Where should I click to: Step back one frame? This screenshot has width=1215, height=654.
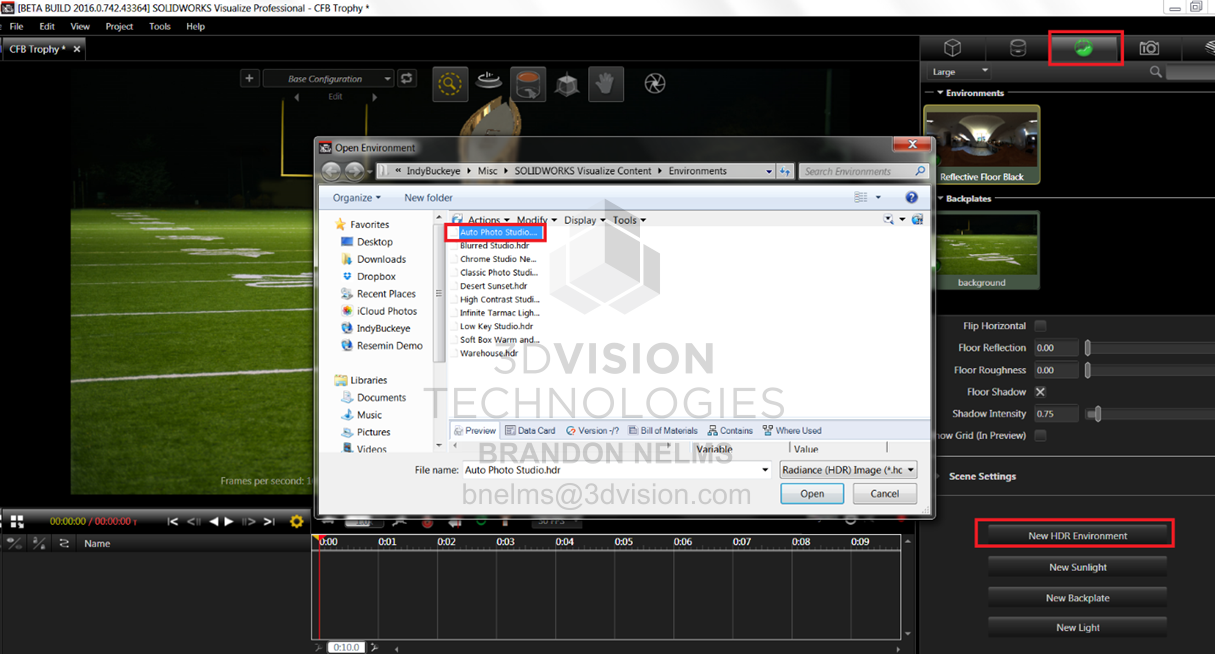tap(193, 522)
